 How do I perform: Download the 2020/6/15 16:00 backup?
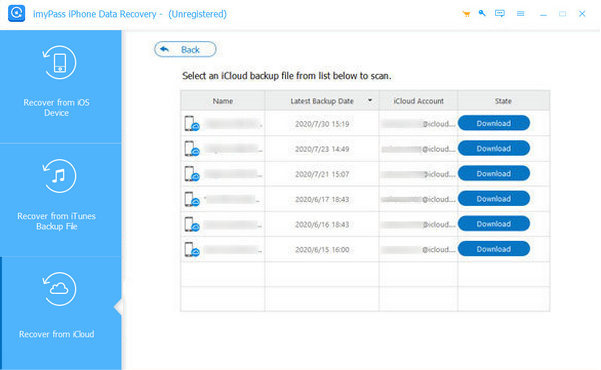tap(494, 249)
